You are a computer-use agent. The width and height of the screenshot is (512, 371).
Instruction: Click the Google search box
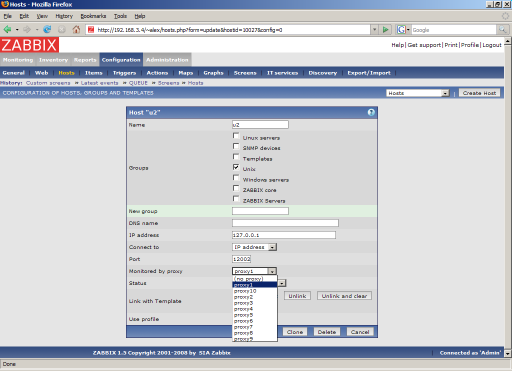pyautogui.click(x=454, y=30)
